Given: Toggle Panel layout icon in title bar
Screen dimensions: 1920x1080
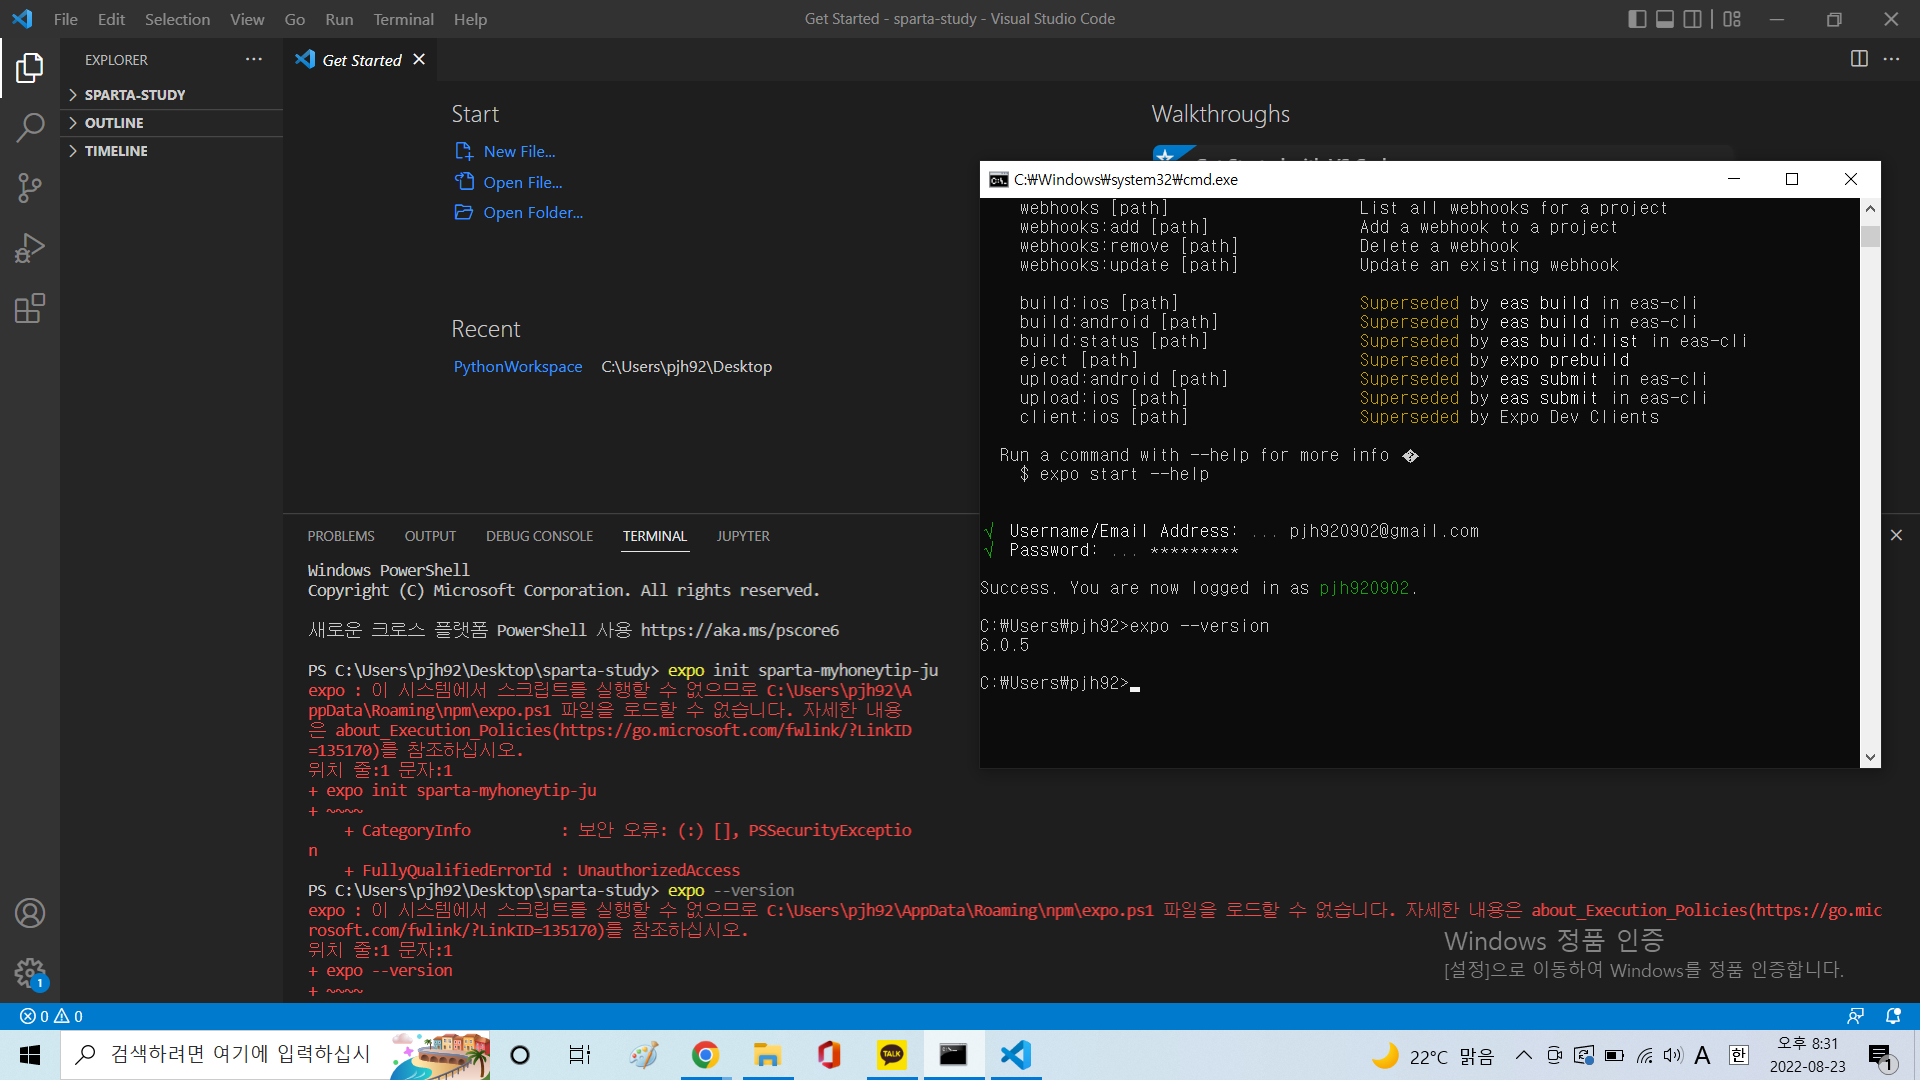Looking at the screenshot, I should coord(1665,19).
